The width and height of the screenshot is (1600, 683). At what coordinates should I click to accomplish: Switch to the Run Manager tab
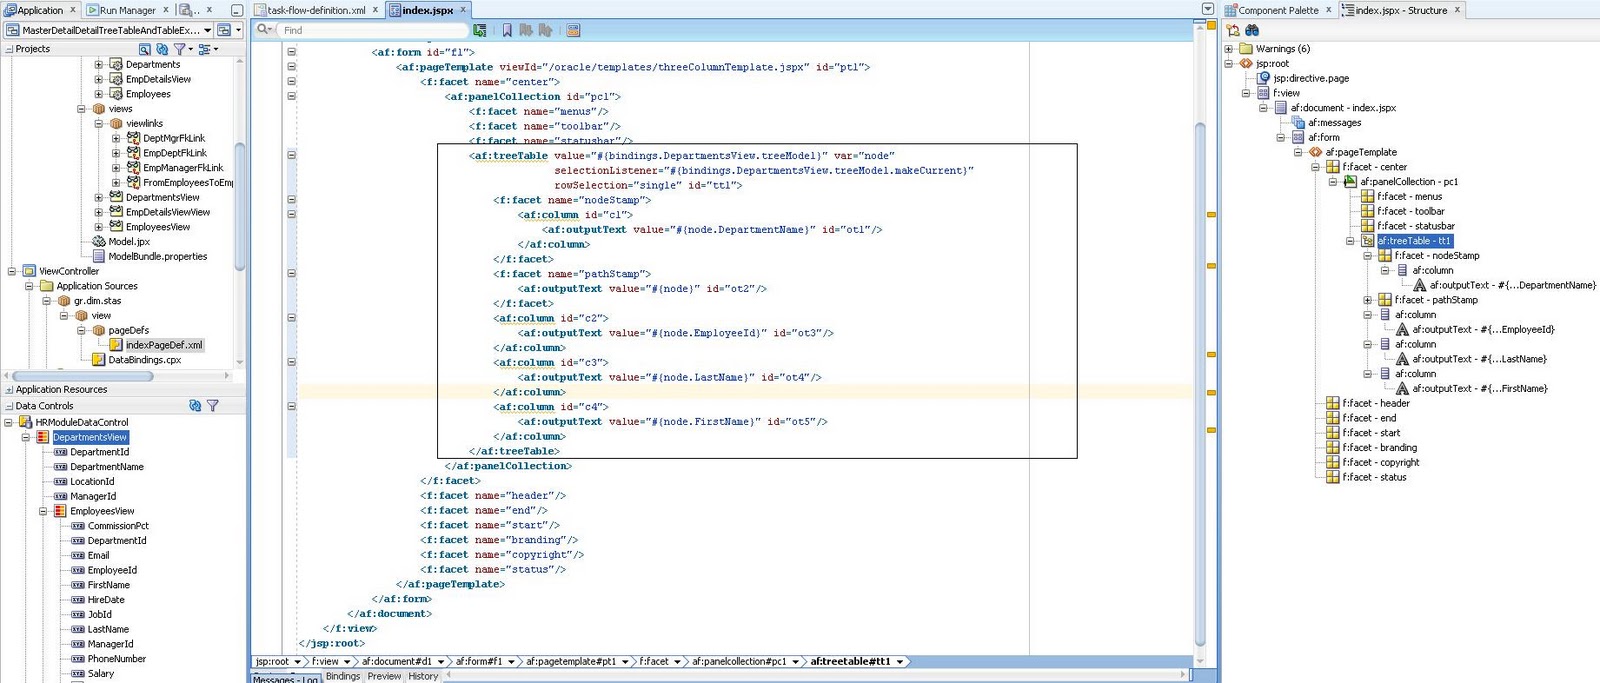pos(127,10)
